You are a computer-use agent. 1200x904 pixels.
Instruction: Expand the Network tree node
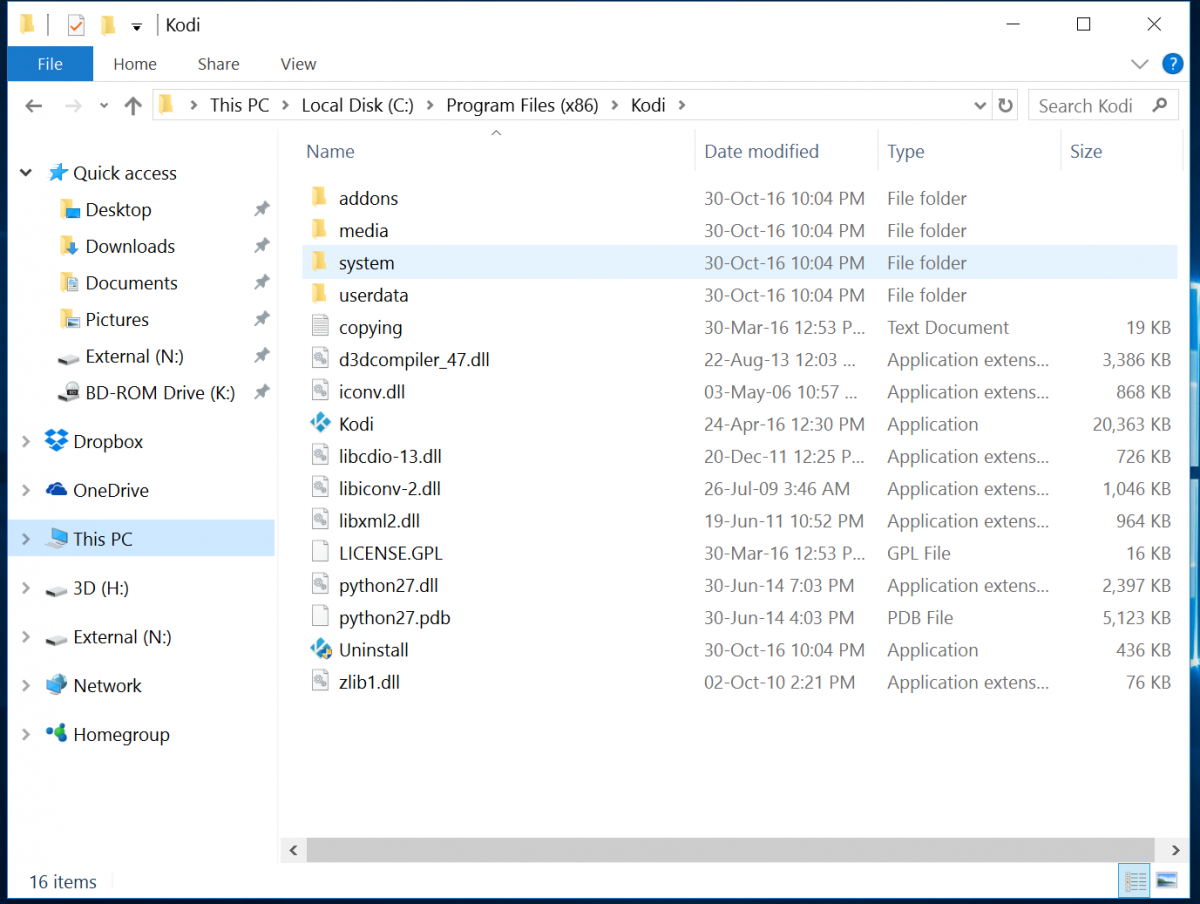click(26, 686)
